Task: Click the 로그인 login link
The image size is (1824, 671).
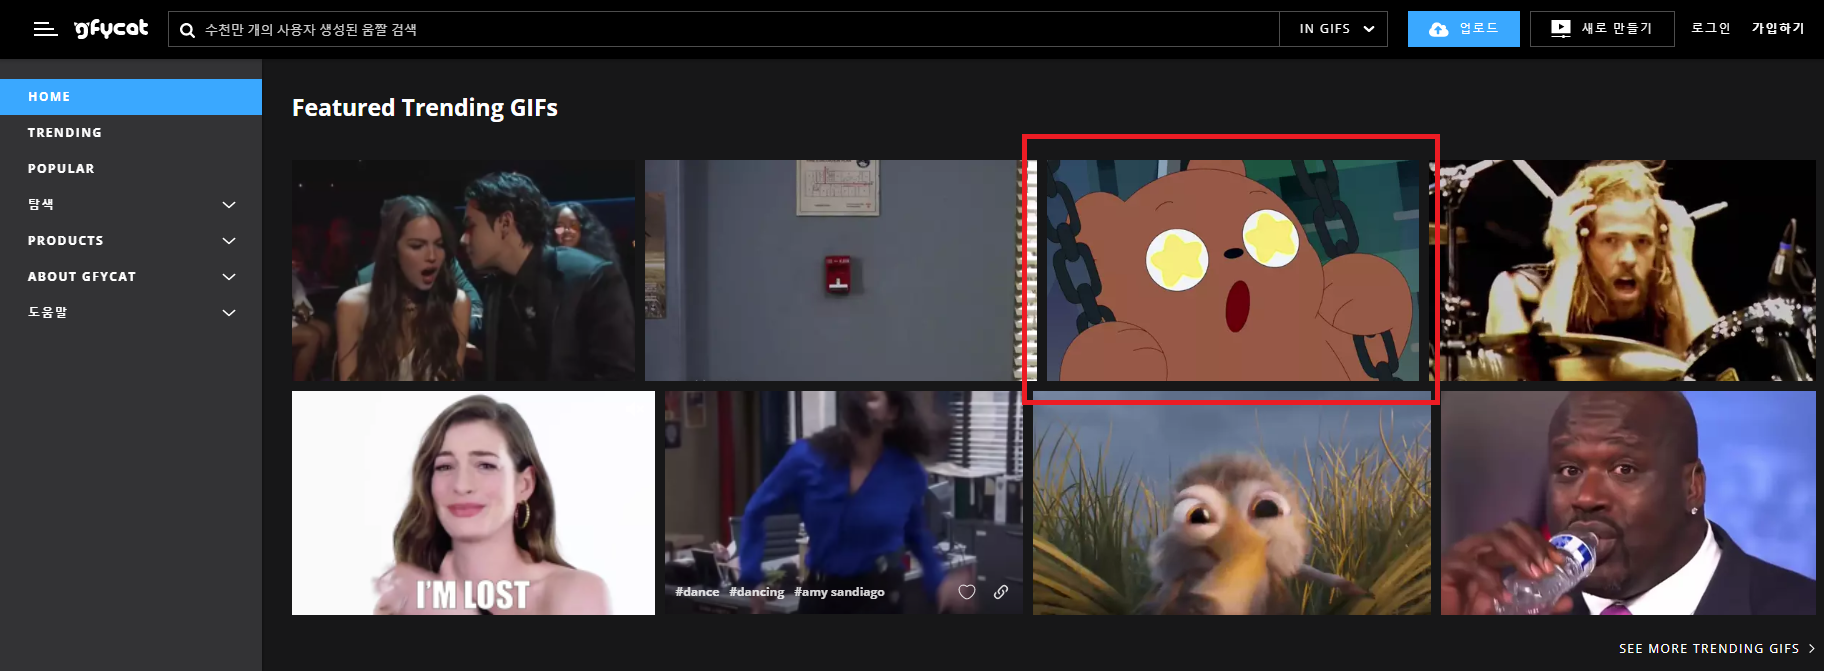Action: pos(1711,28)
